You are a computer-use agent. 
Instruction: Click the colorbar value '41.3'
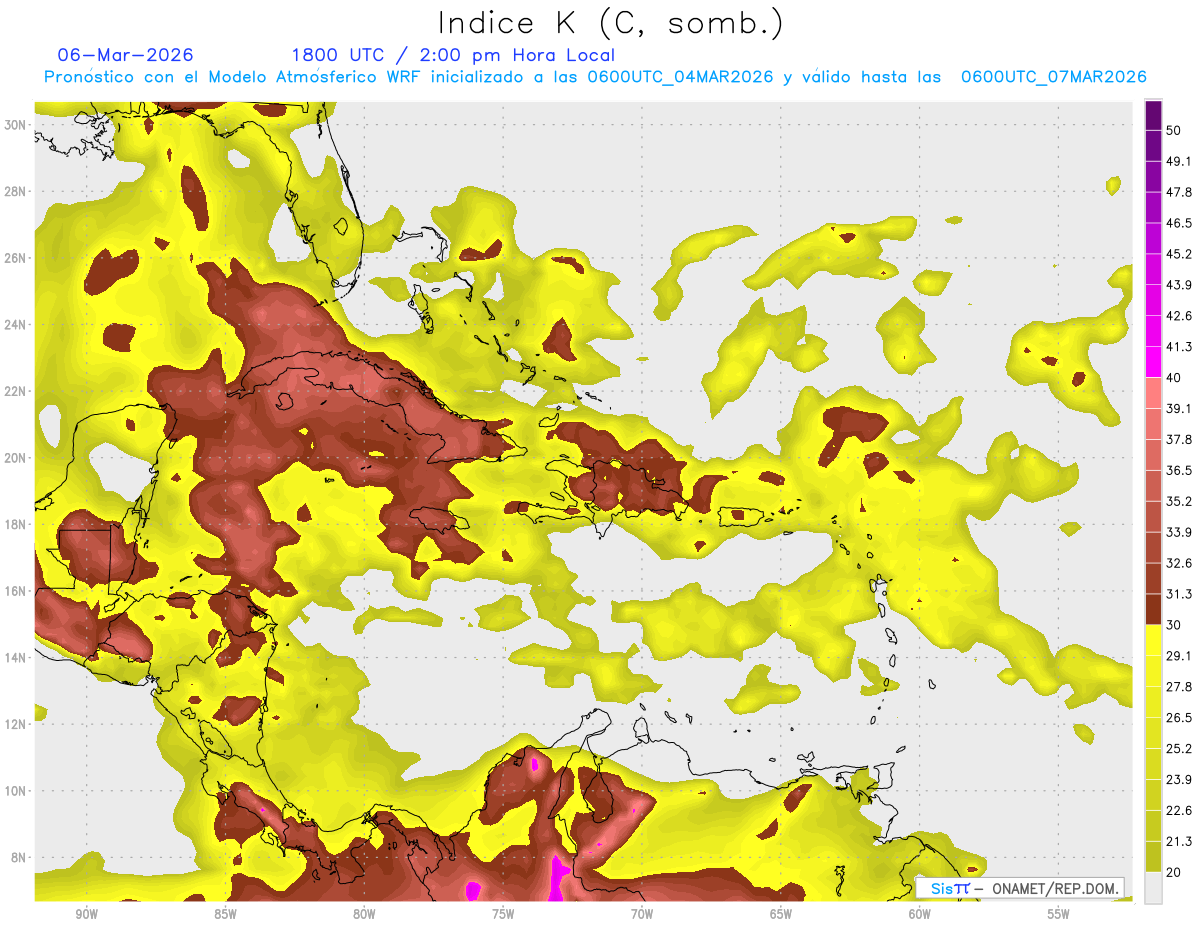(x=1179, y=347)
